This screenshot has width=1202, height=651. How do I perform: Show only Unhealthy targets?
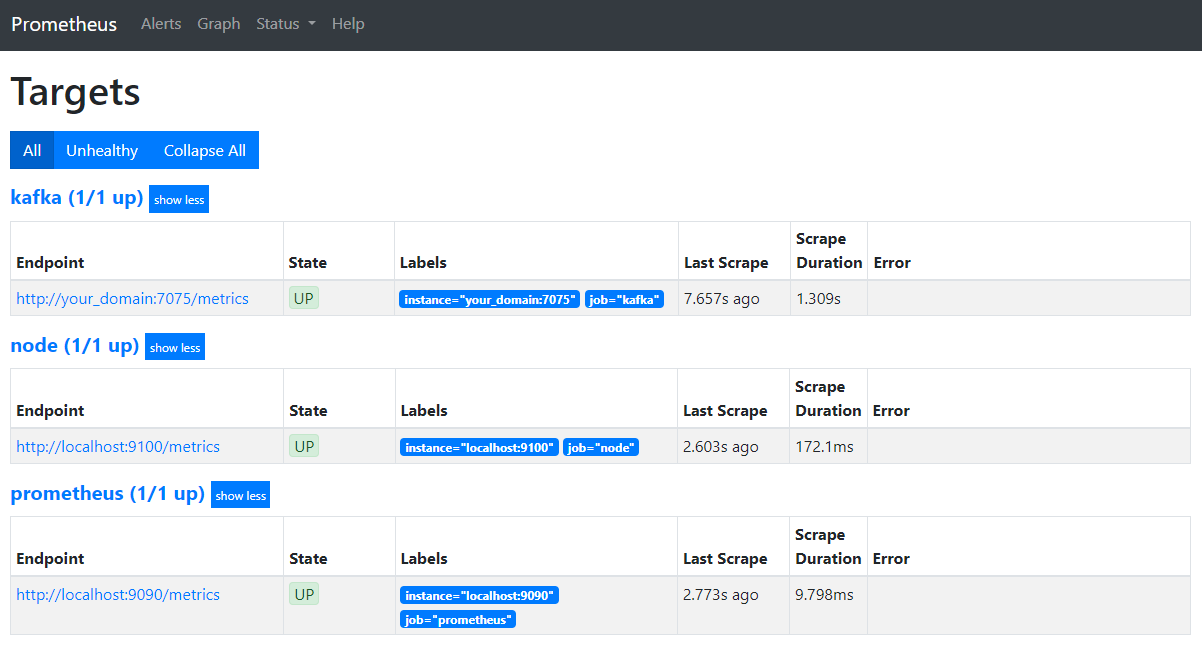102,150
